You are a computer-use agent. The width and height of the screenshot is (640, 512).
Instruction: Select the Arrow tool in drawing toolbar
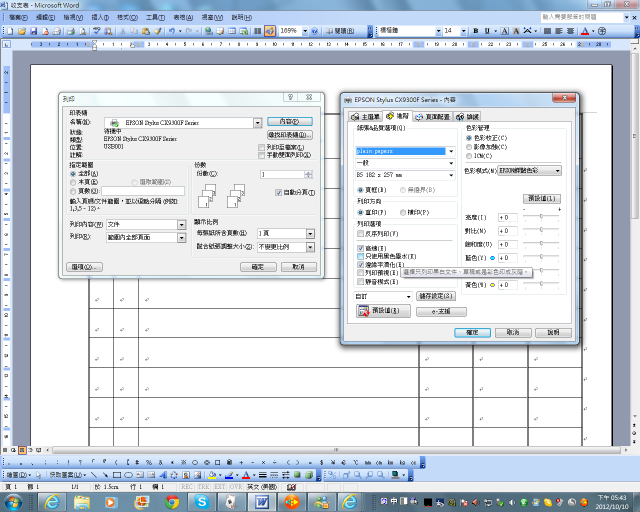(106, 475)
